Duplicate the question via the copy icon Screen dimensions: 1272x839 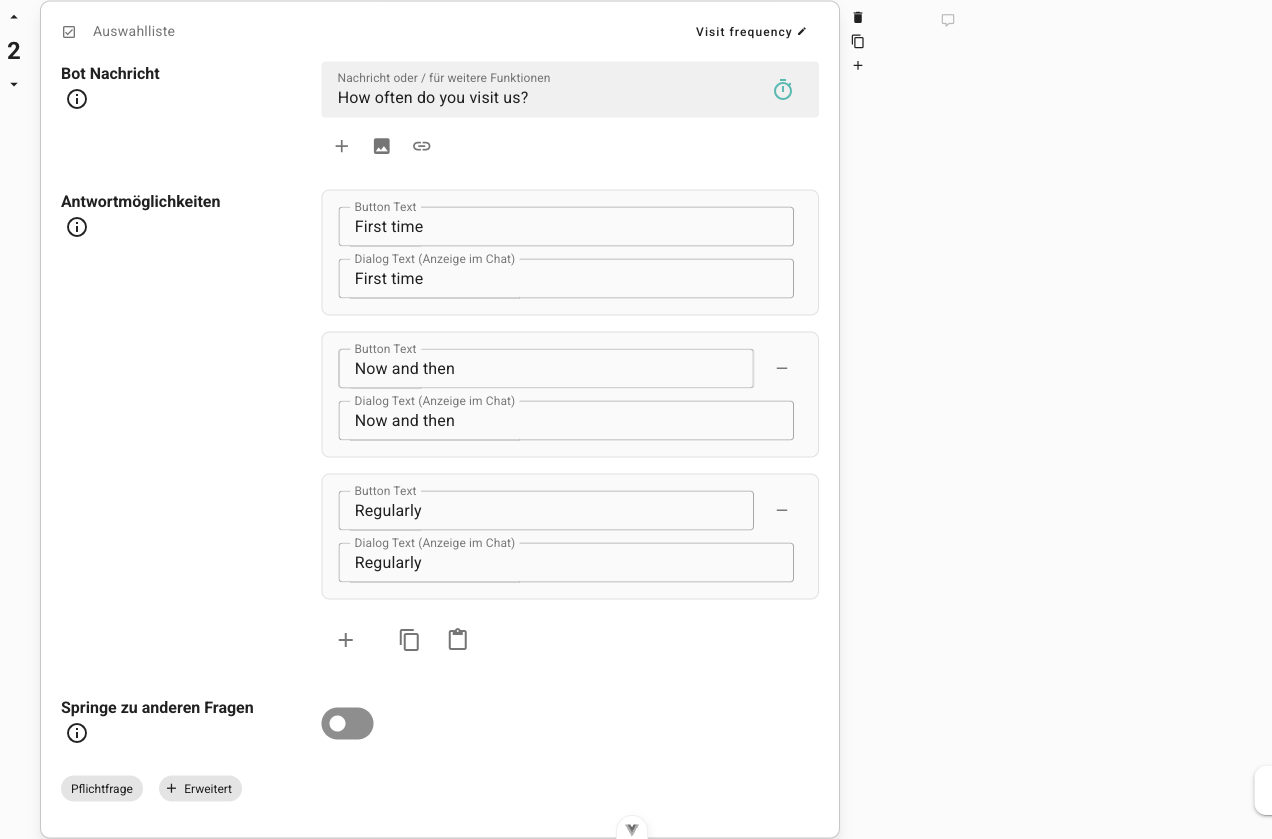pos(858,42)
